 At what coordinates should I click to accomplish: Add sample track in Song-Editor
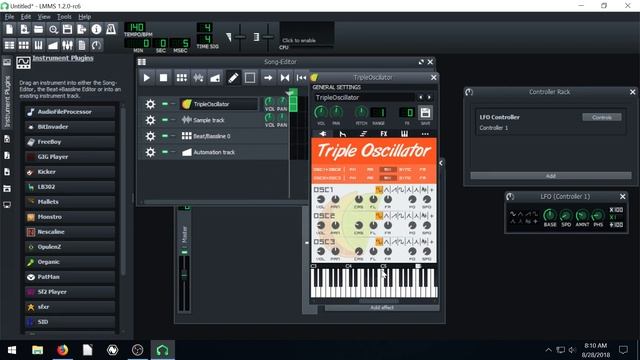point(198,78)
